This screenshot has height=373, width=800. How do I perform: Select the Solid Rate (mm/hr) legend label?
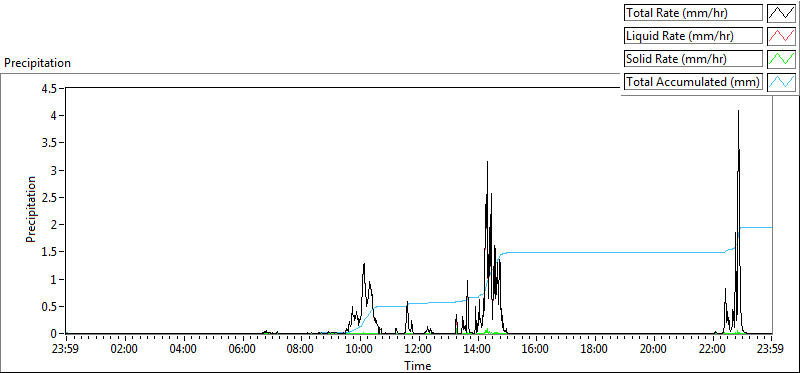[x=694, y=59]
